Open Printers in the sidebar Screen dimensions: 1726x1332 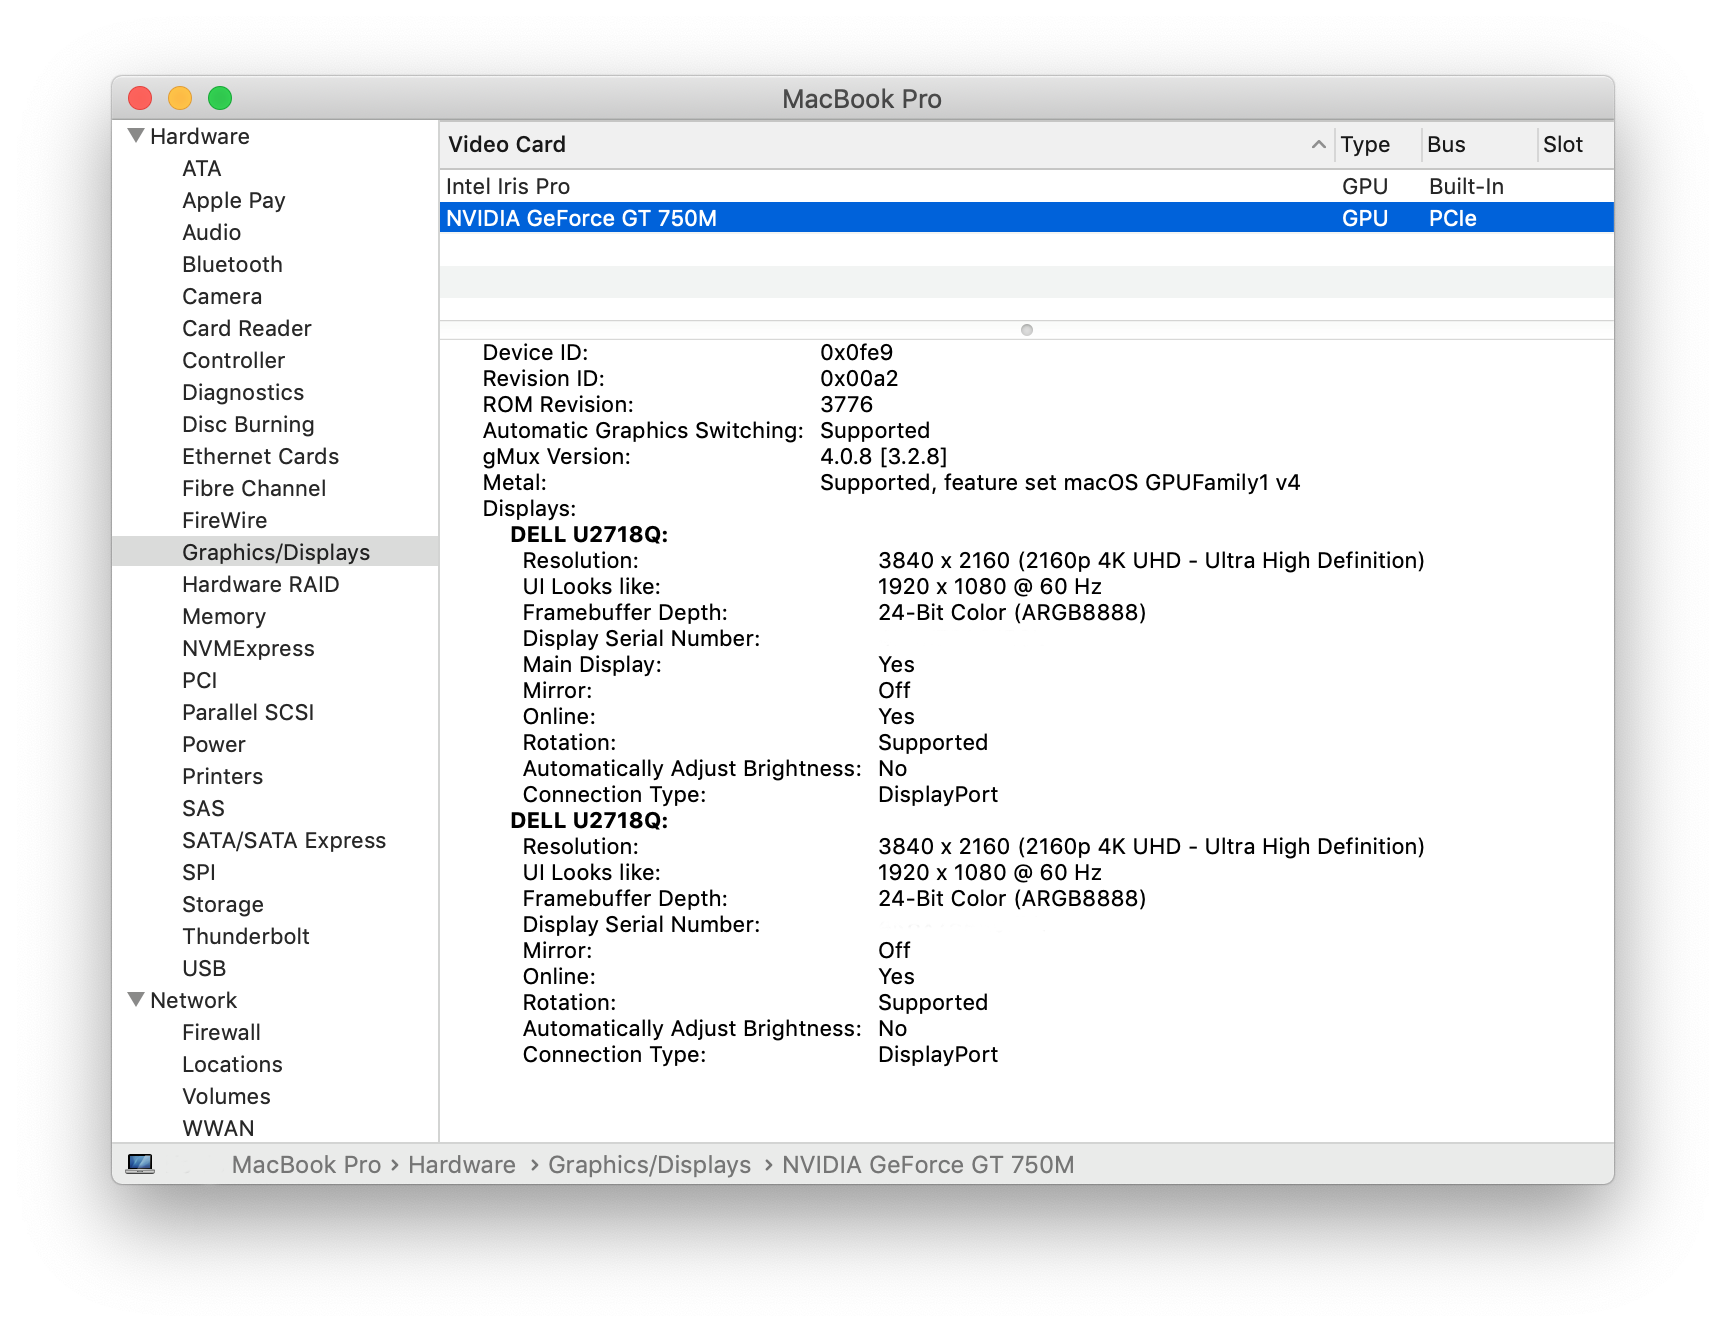223,777
